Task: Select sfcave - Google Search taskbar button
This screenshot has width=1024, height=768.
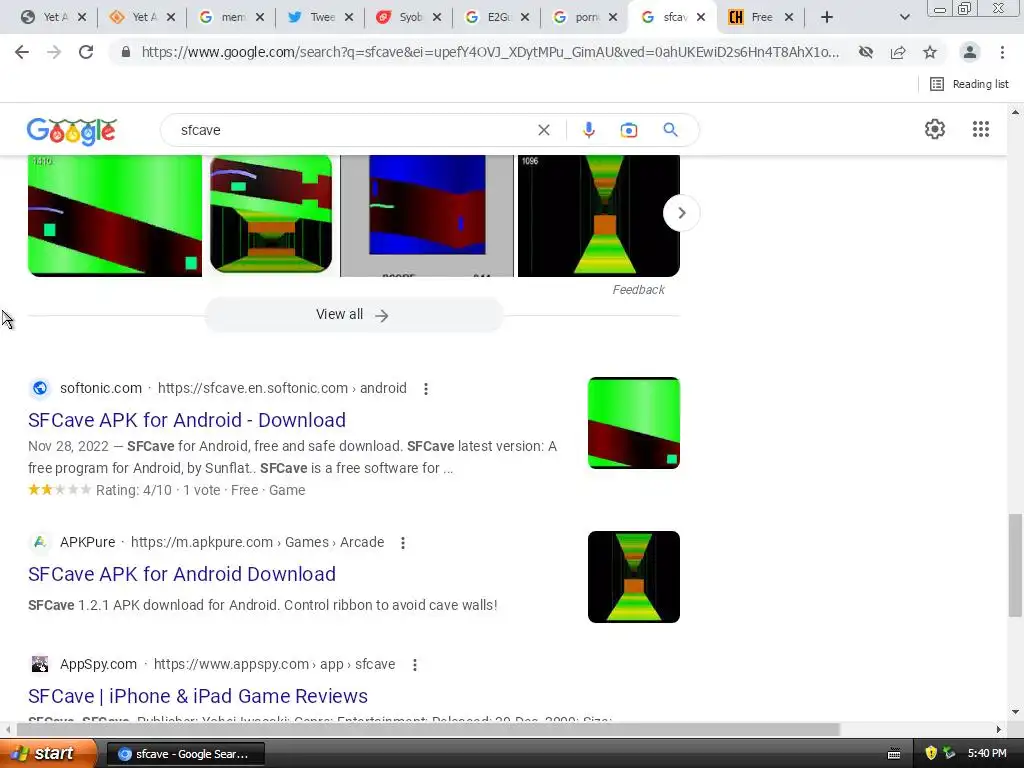Action: pyautogui.click(x=185, y=754)
